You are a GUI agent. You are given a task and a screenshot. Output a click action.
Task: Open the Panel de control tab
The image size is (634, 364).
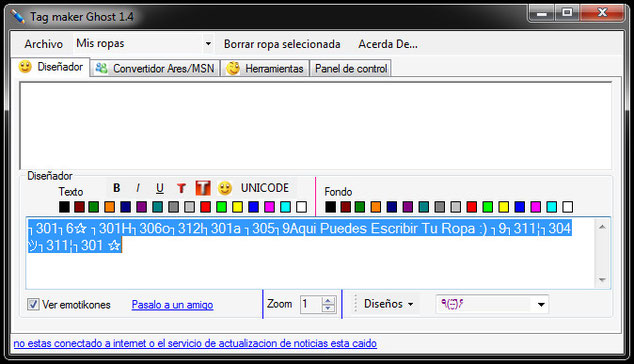[x=351, y=68]
